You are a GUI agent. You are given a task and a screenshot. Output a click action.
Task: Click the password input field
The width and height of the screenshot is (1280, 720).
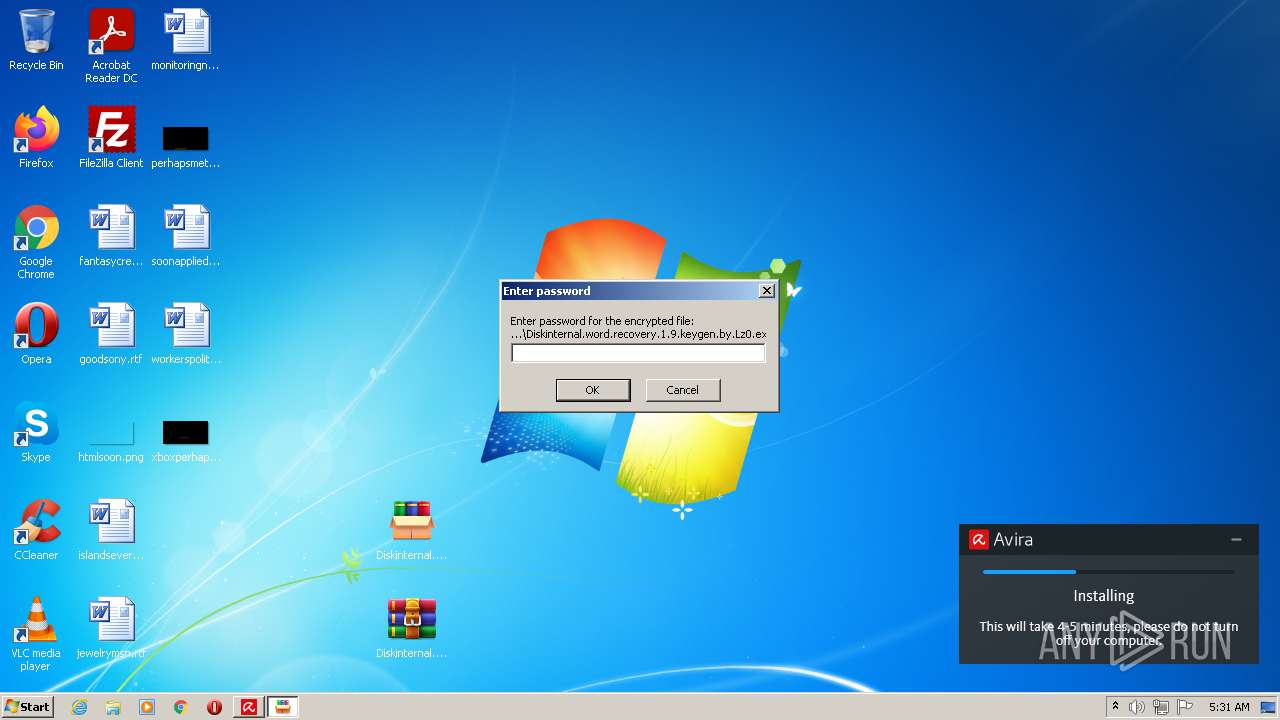pyautogui.click(x=638, y=353)
